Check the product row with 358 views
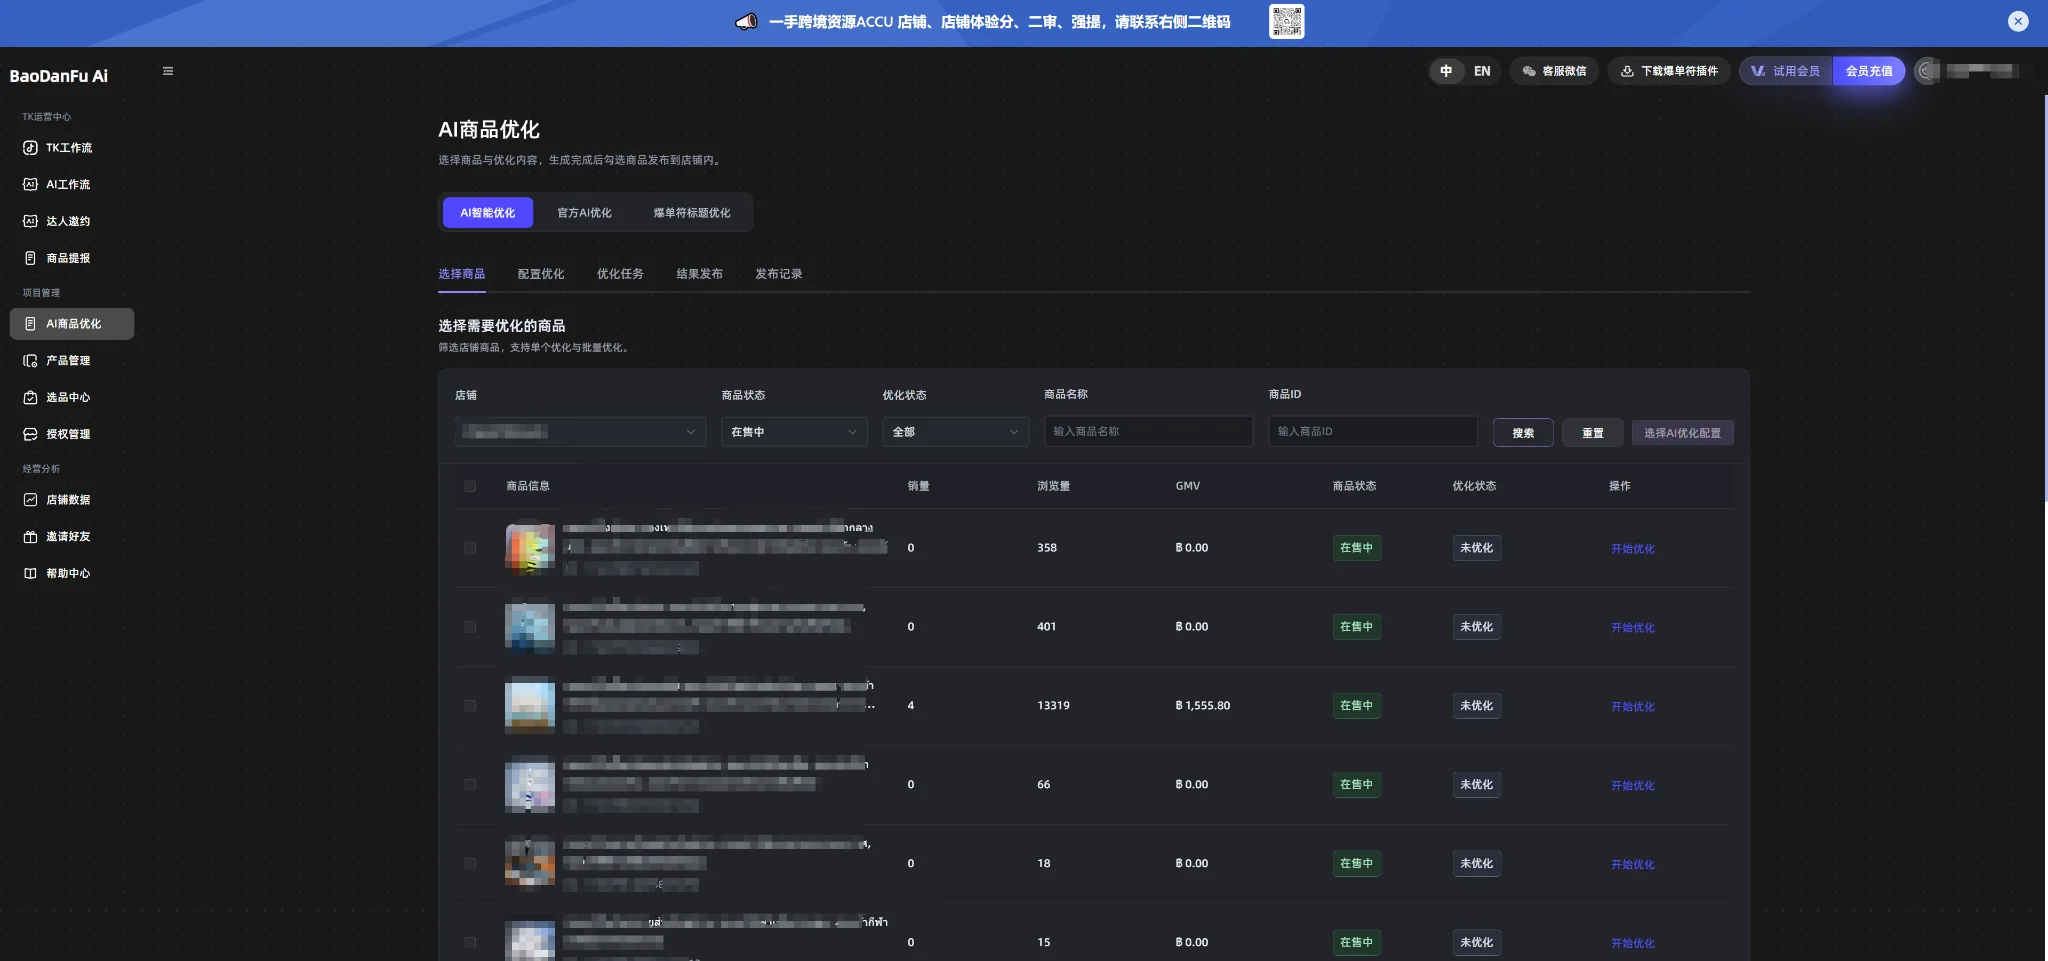 470,548
